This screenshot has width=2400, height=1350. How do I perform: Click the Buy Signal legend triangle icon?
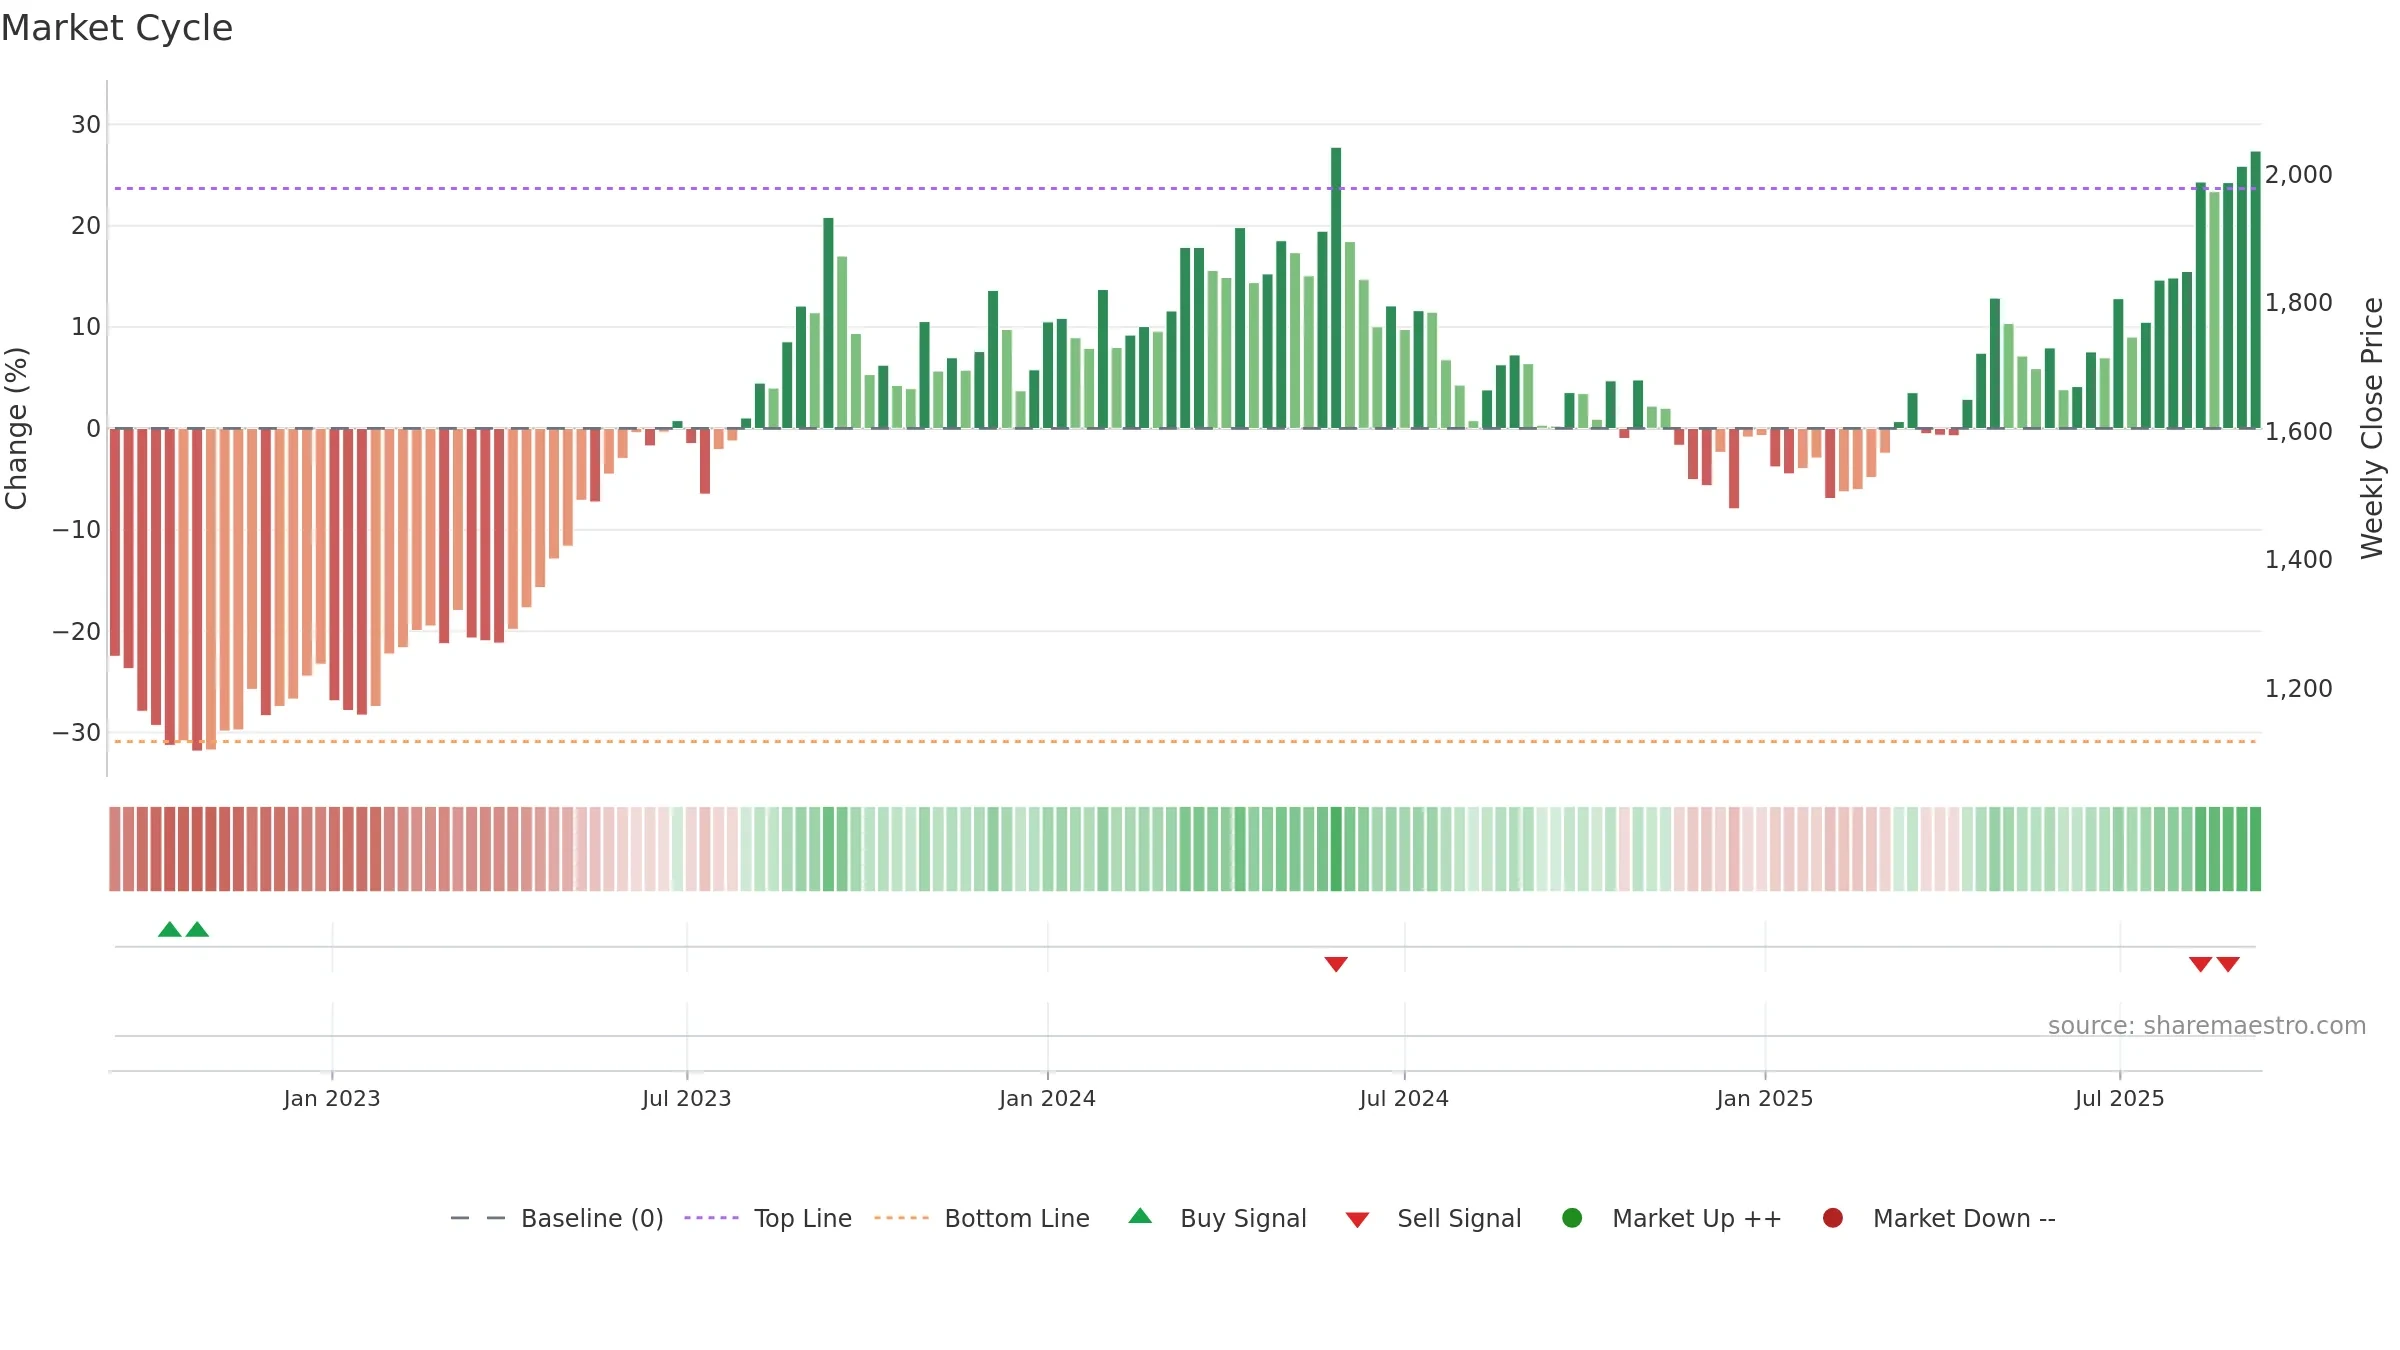coord(1140,1216)
